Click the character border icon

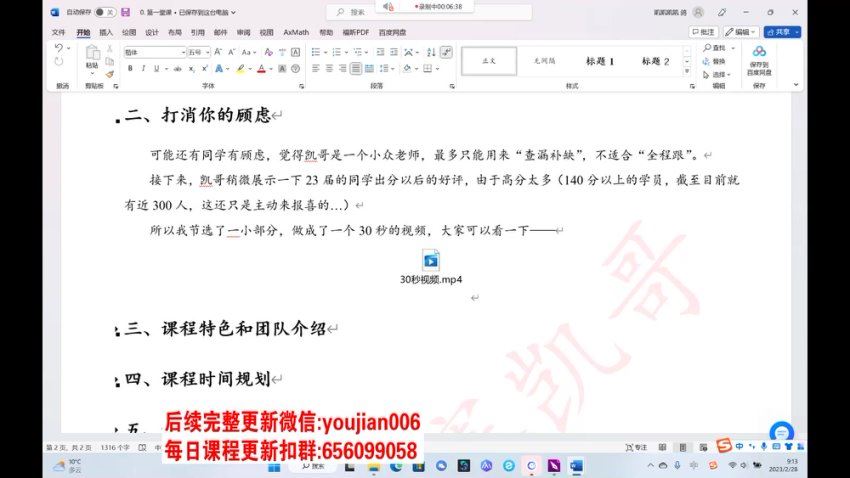(295, 52)
